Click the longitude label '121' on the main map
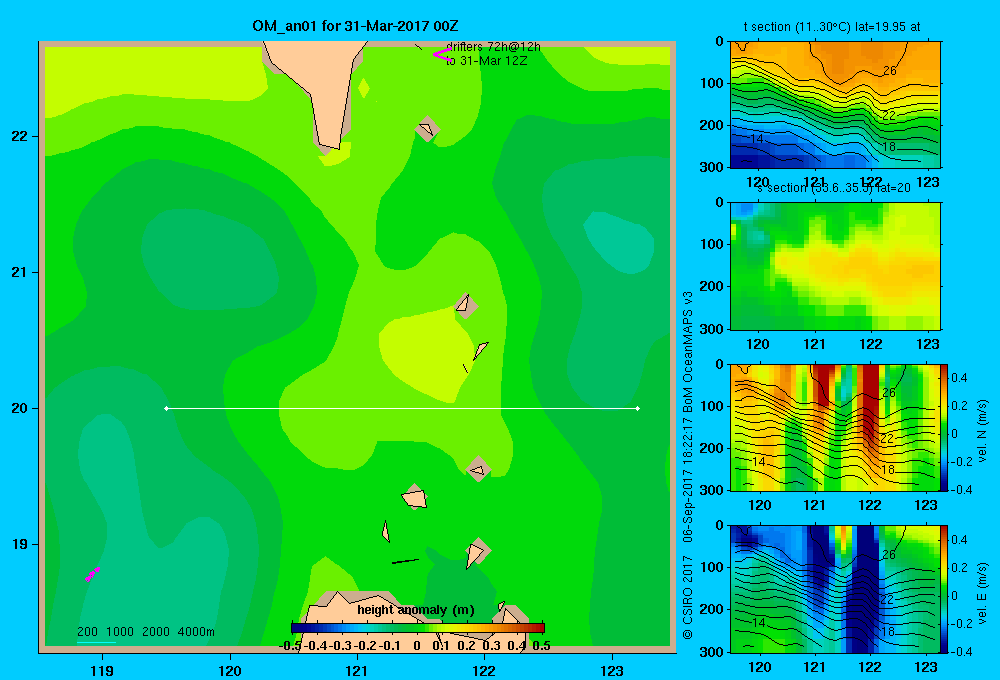Screen dimensions: 1000x680 coord(357,671)
